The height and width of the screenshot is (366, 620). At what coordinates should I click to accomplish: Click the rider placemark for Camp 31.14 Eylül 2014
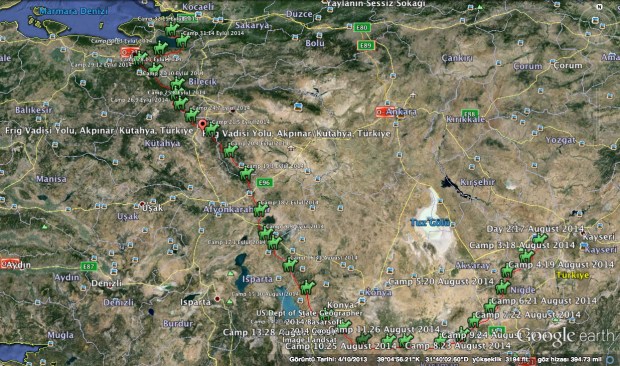183,40
